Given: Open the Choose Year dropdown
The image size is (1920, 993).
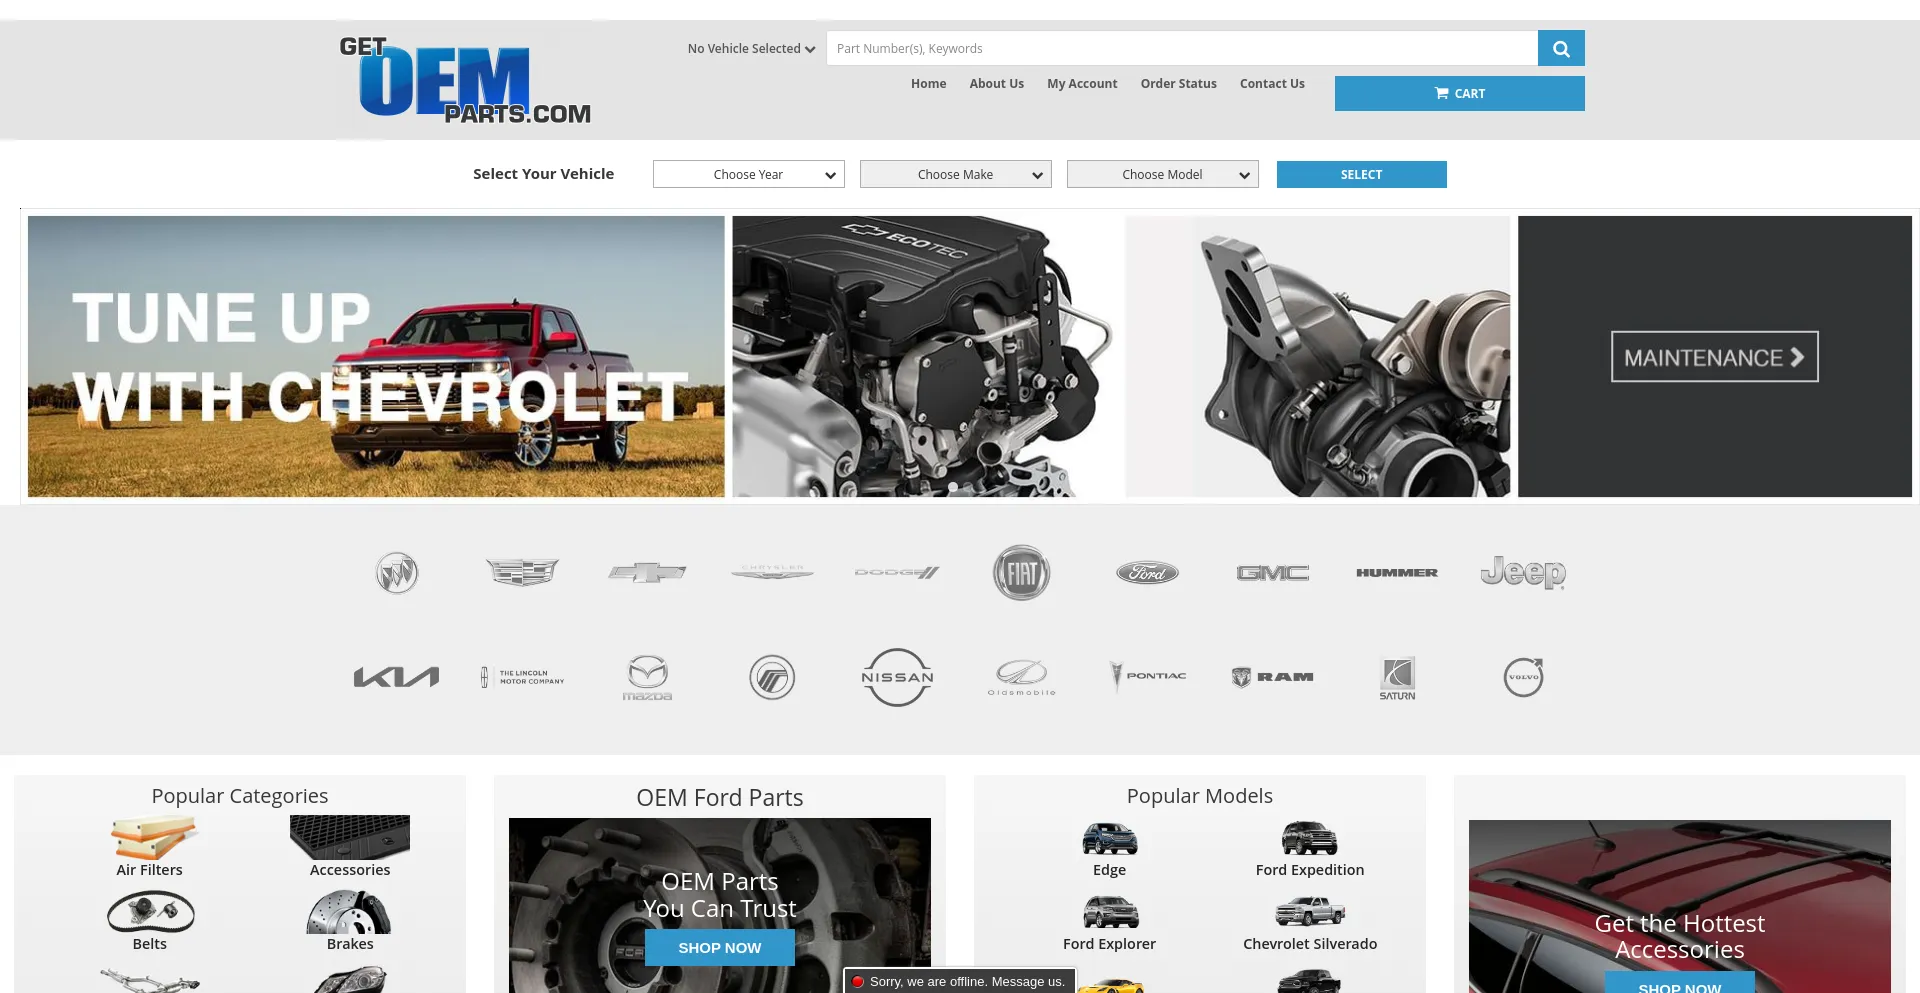Looking at the screenshot, I should click(749, 174).
